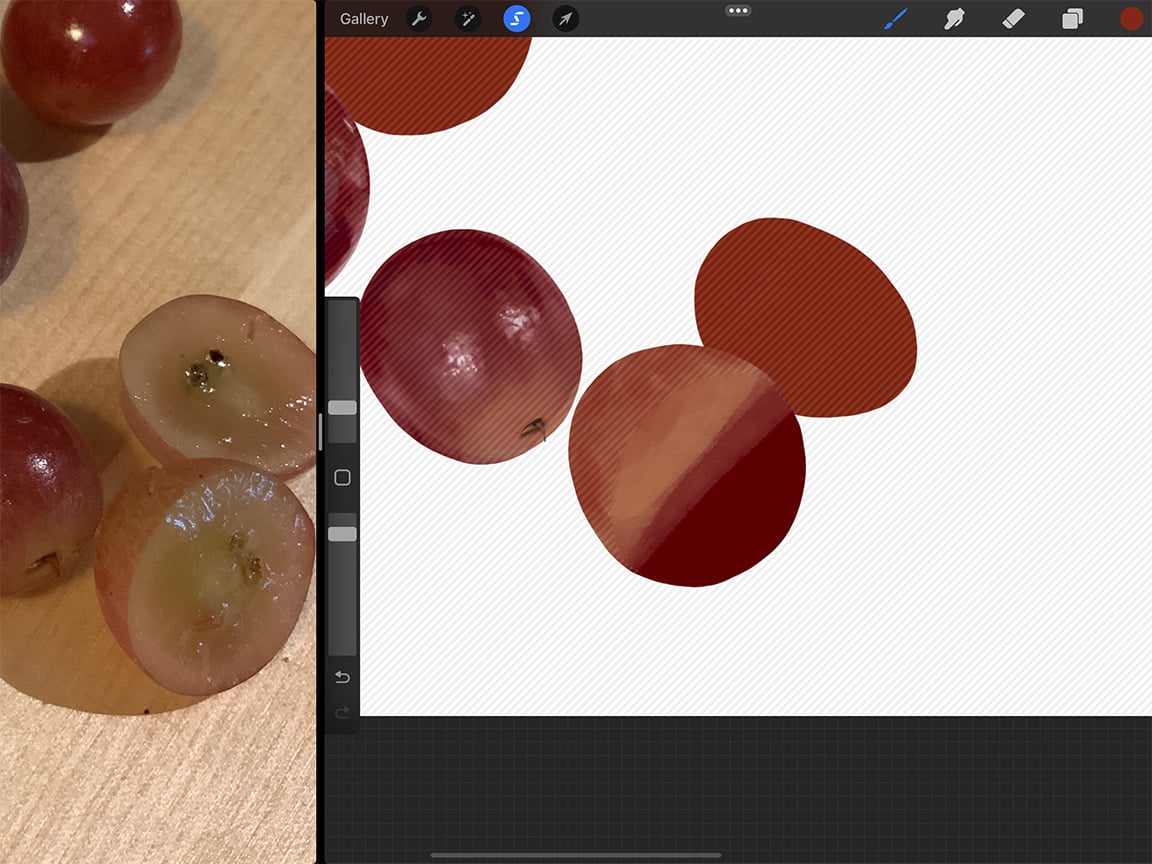
Task: Adjust the brush size slider
Action: [341, 407]
